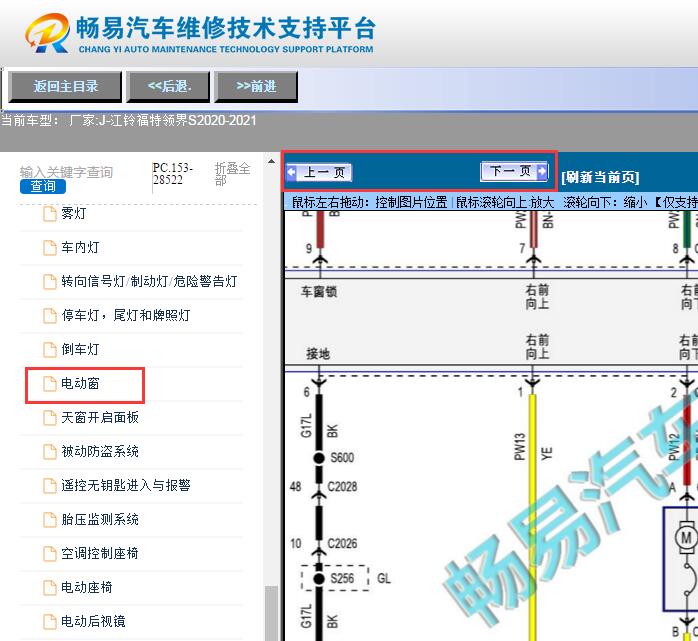Go to next page with 下一页

tap(514, 171)
